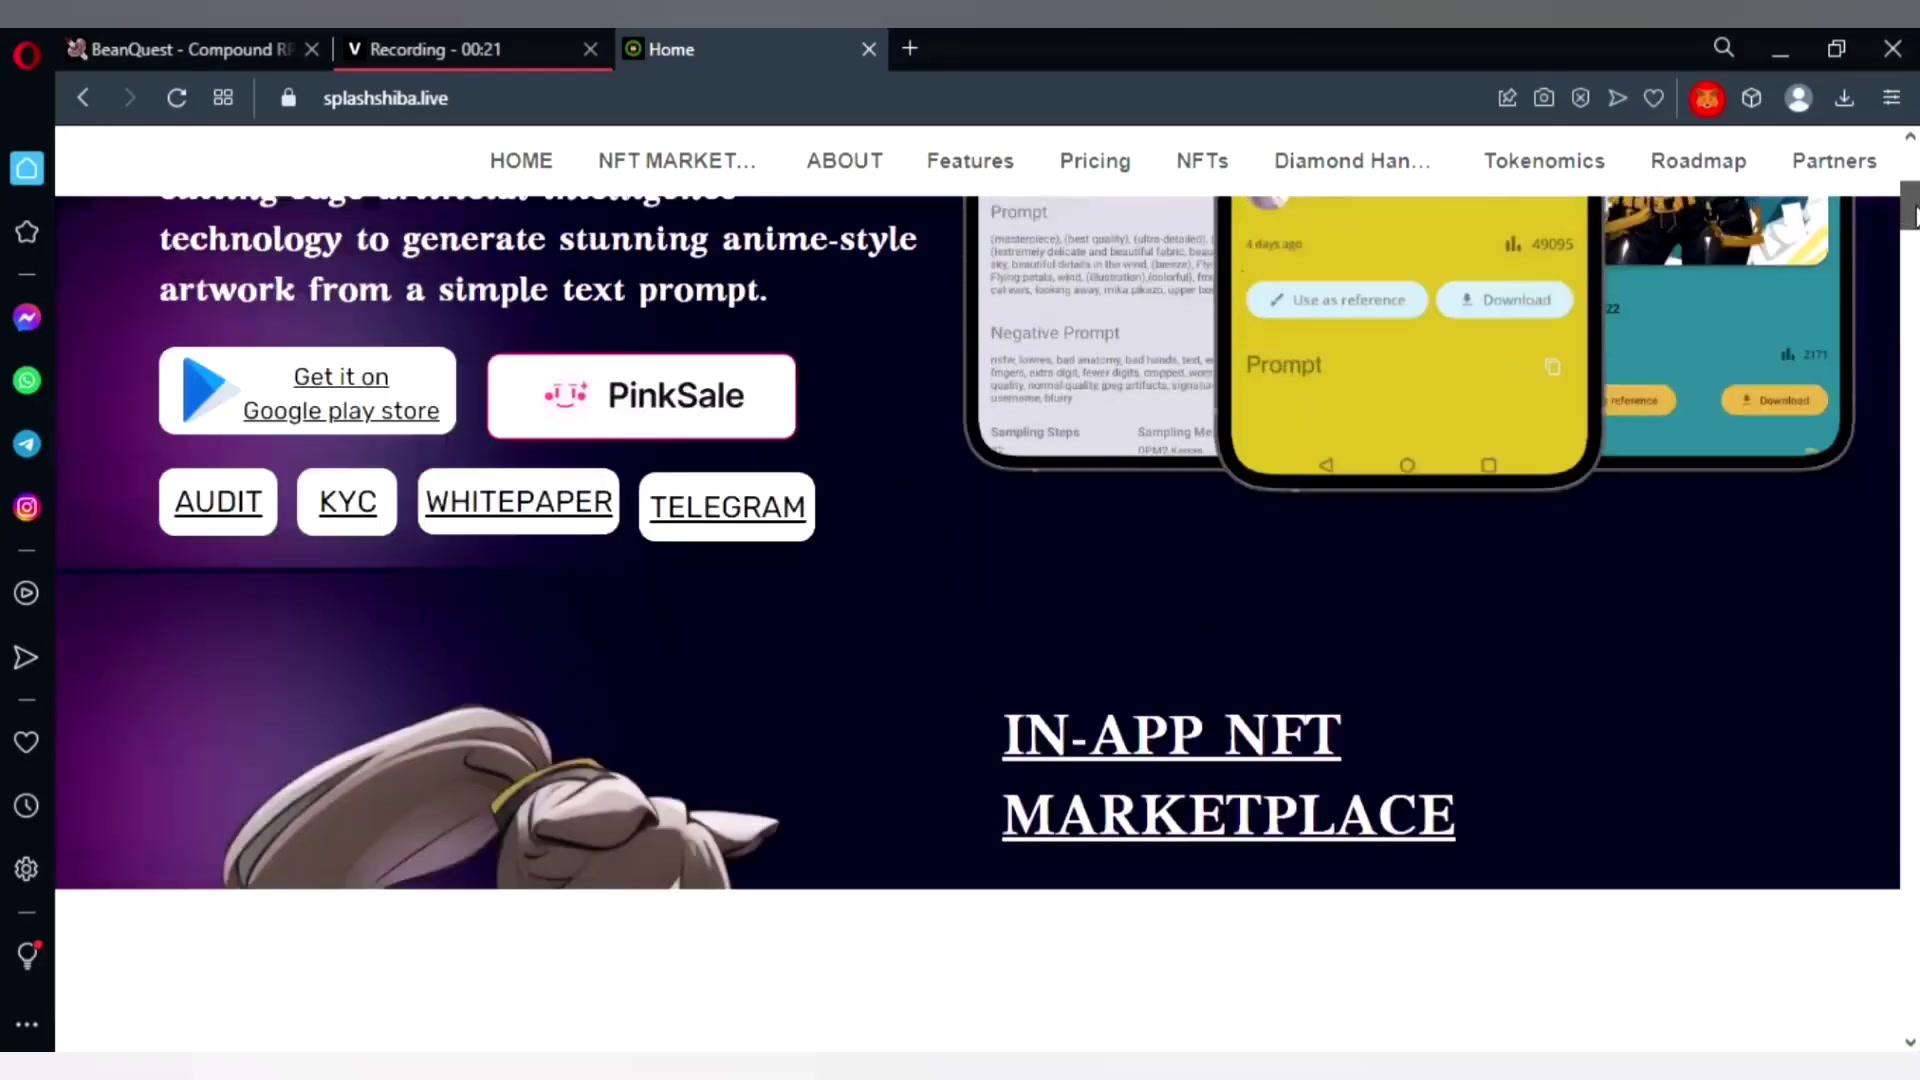Viewport: 1920px width, 1080px height.
Task: Open Instagram in the Opera sidebar
Action: (27, 508)
